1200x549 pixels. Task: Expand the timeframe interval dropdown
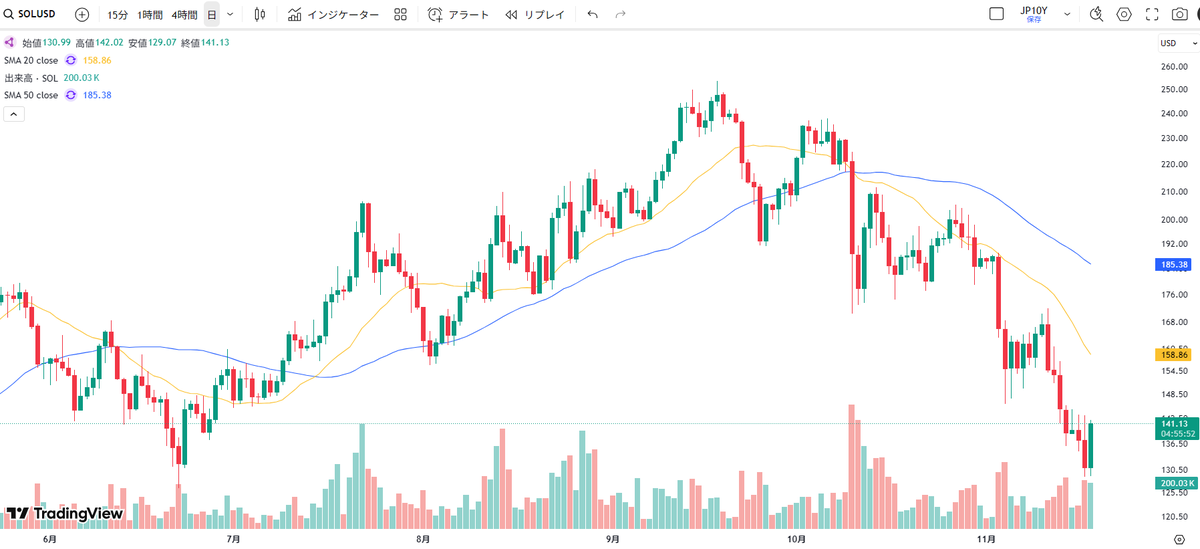point(231,15)
